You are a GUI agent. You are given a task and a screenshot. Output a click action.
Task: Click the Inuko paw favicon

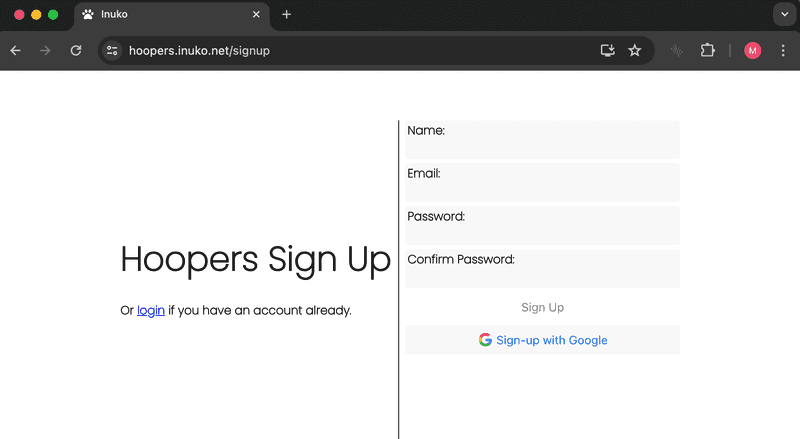click(88, 14)
